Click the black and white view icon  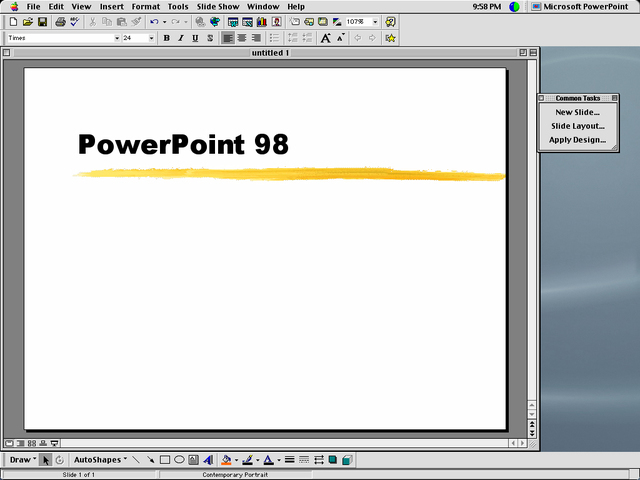[337, 22]
